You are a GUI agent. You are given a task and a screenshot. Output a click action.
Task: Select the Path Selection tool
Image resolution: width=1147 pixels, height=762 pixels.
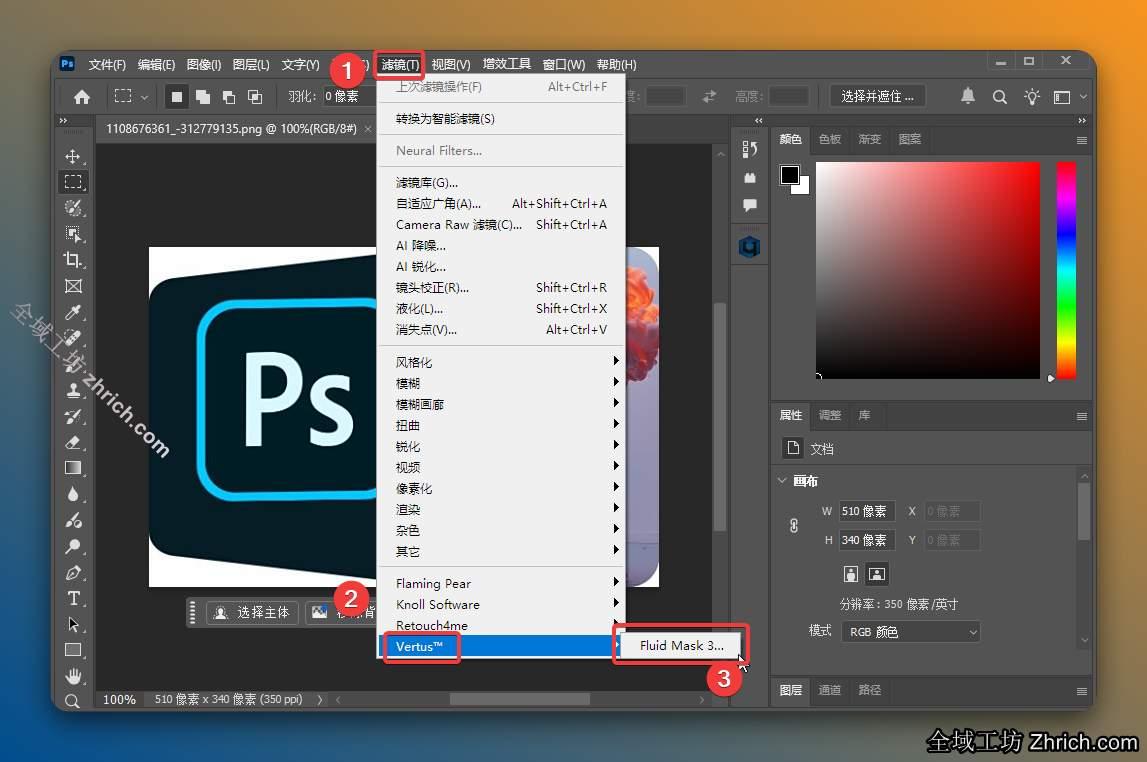(72, 625)
